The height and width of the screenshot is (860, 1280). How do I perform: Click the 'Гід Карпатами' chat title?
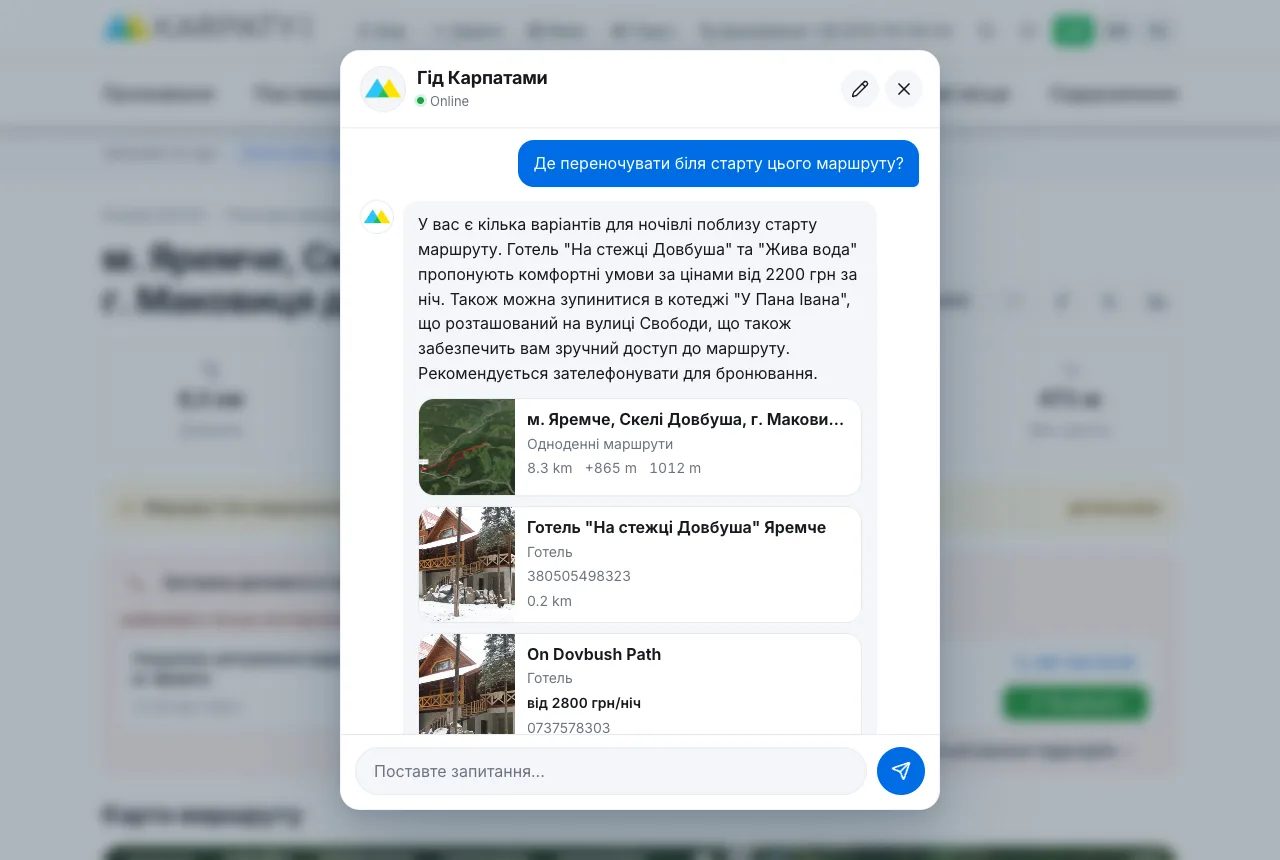pos(482,78)
